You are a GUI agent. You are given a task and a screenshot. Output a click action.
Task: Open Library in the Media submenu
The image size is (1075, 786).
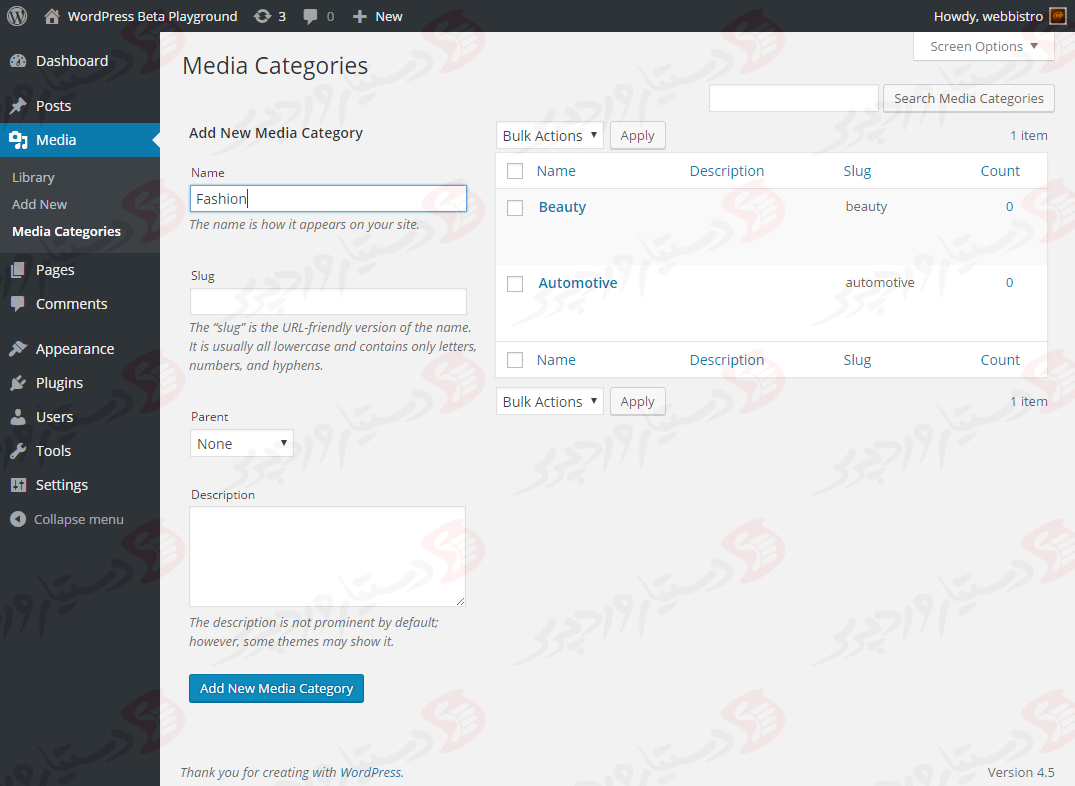(x=33, y=177)
